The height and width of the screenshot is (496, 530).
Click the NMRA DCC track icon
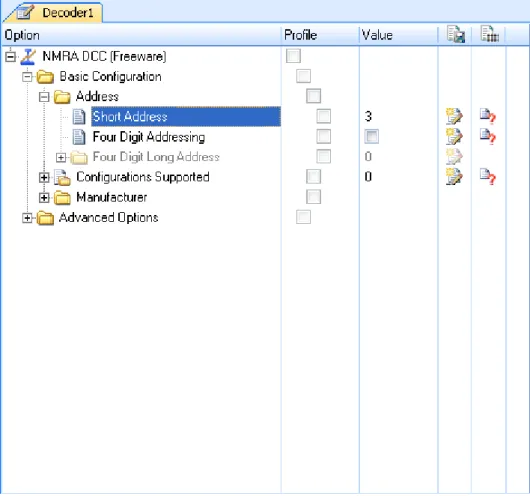tap(28, 56)
